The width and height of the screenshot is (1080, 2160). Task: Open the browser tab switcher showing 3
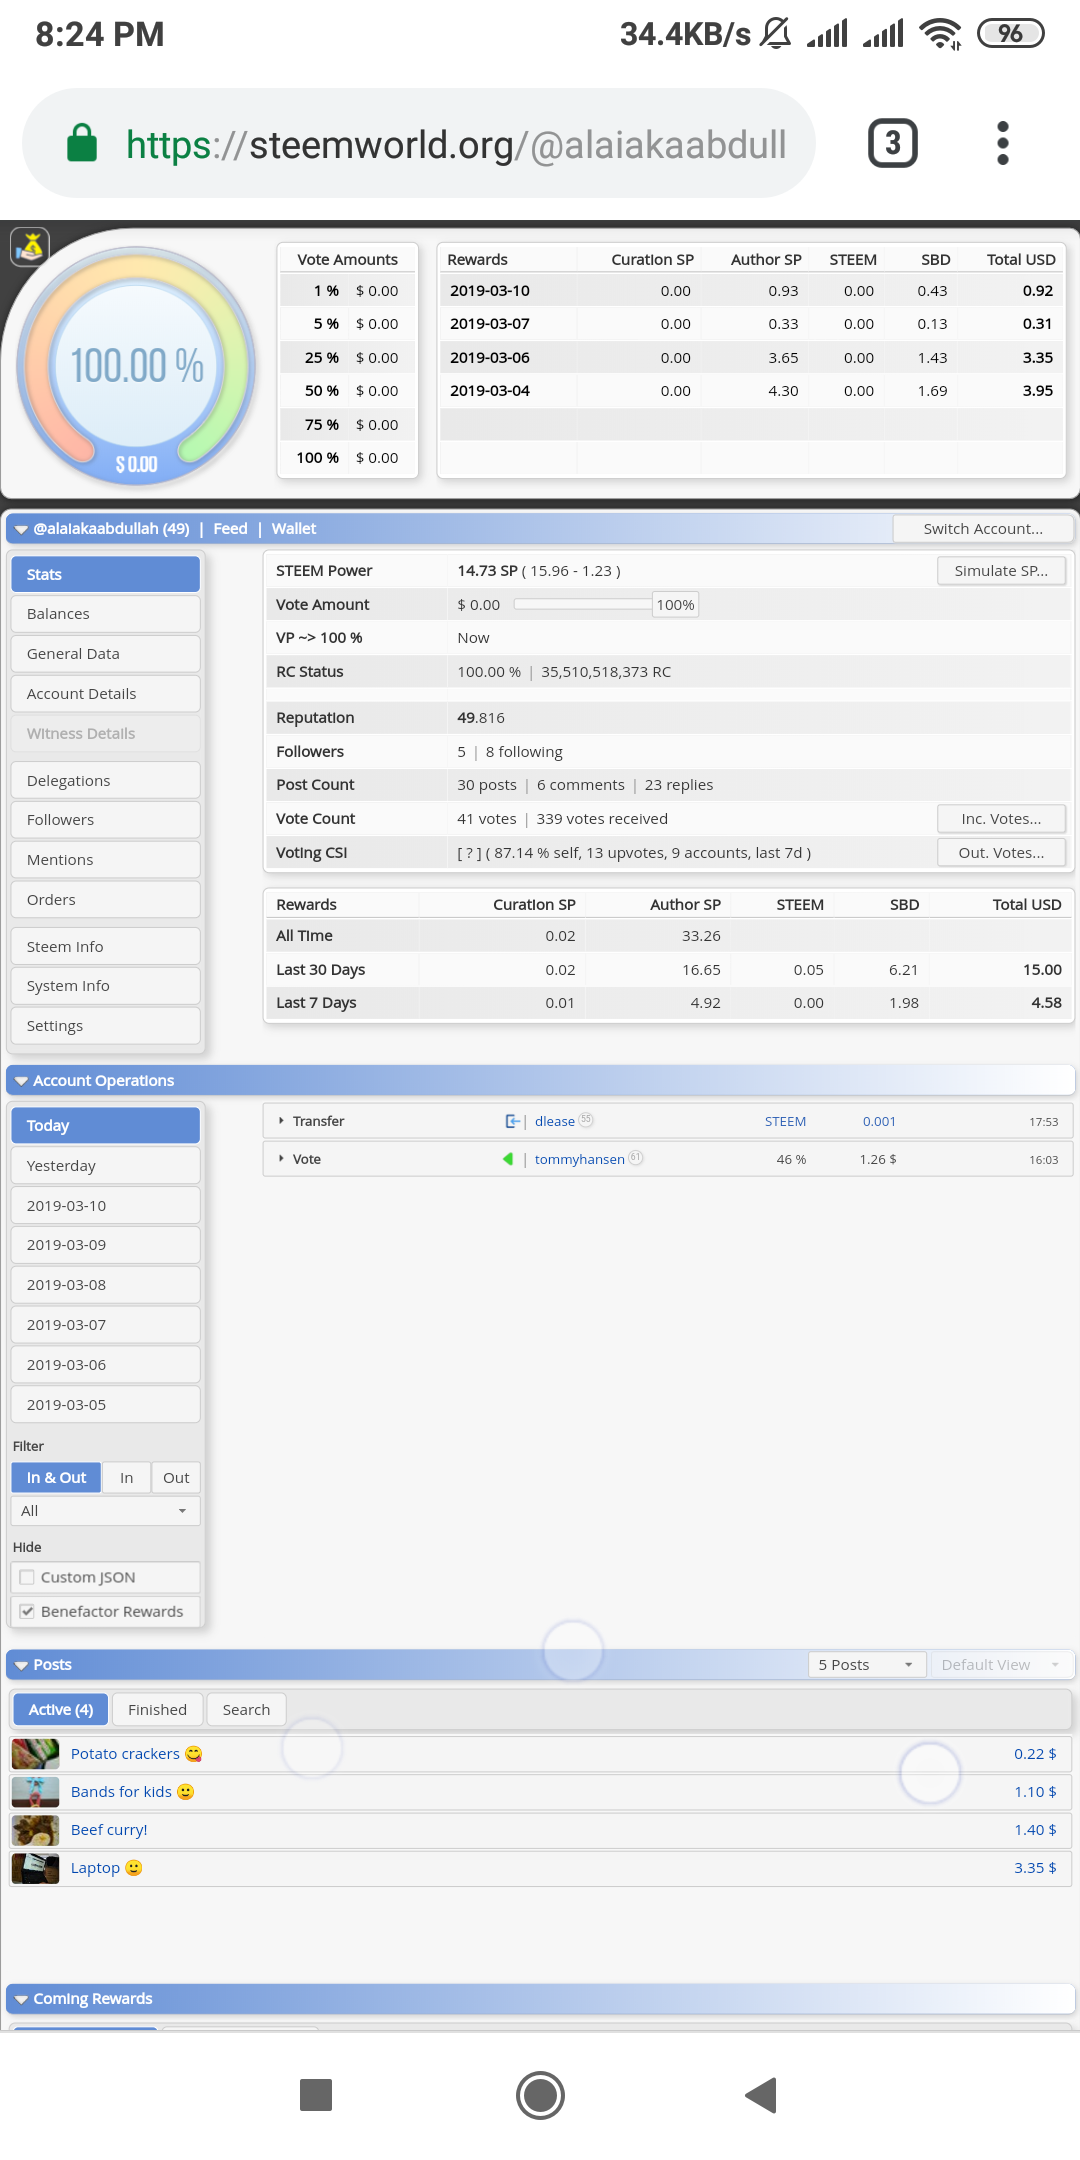(x=892, y=143)
